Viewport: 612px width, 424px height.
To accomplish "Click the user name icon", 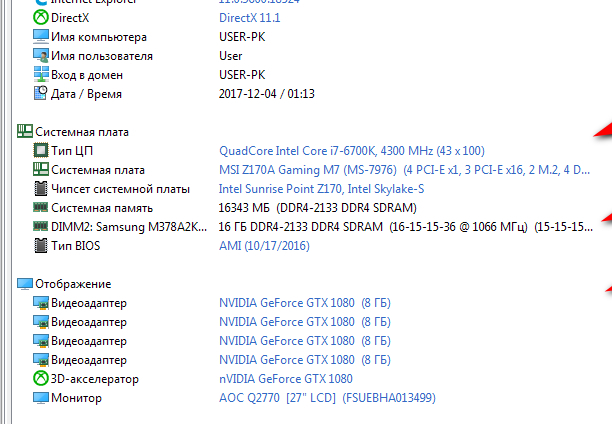I will tap(41, 55).
